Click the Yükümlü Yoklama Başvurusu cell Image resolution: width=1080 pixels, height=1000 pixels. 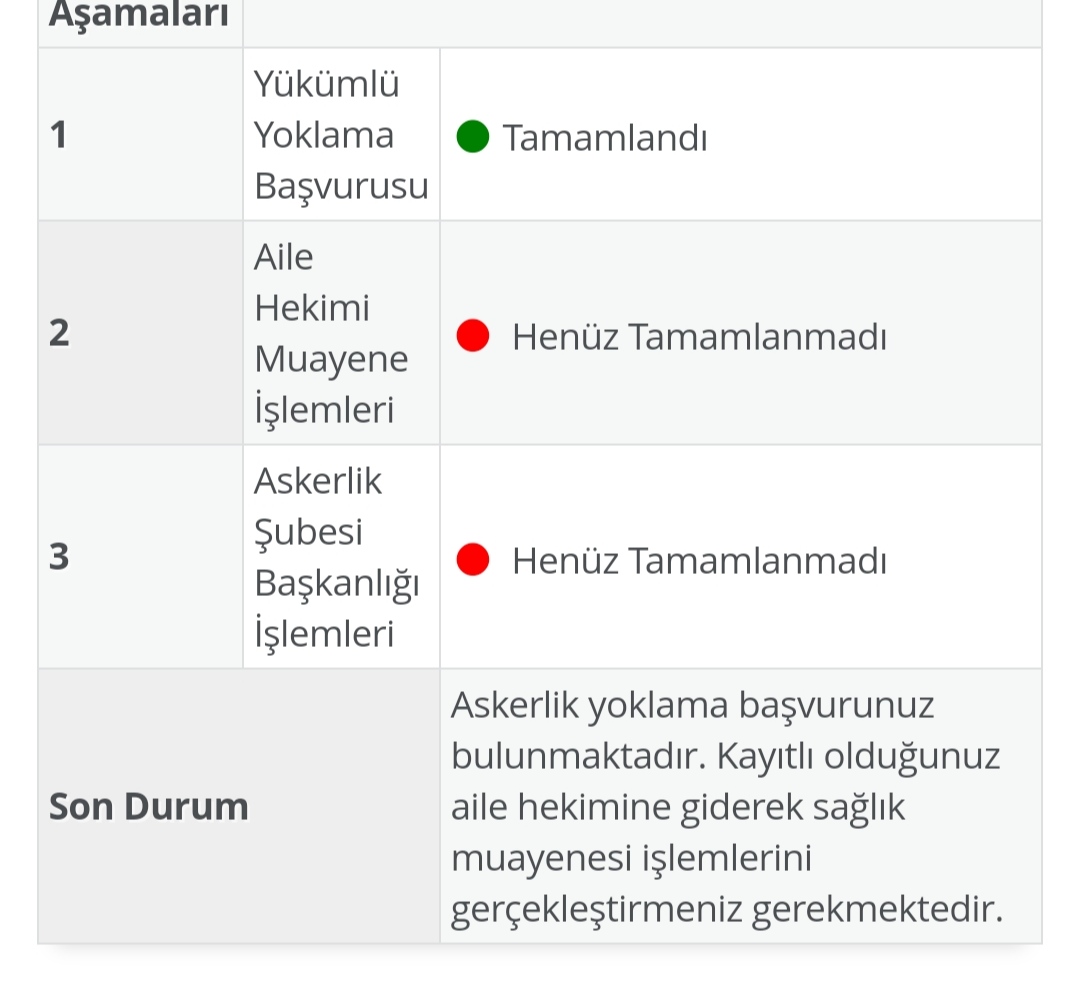342,134
